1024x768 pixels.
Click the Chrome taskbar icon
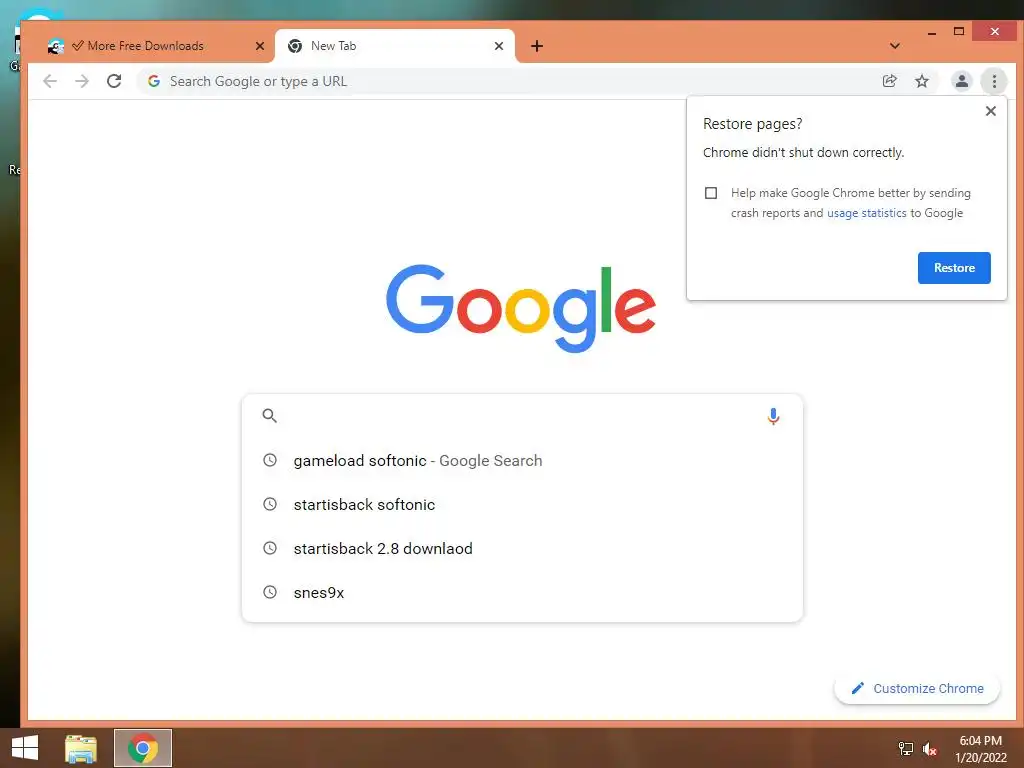(143, 748)
